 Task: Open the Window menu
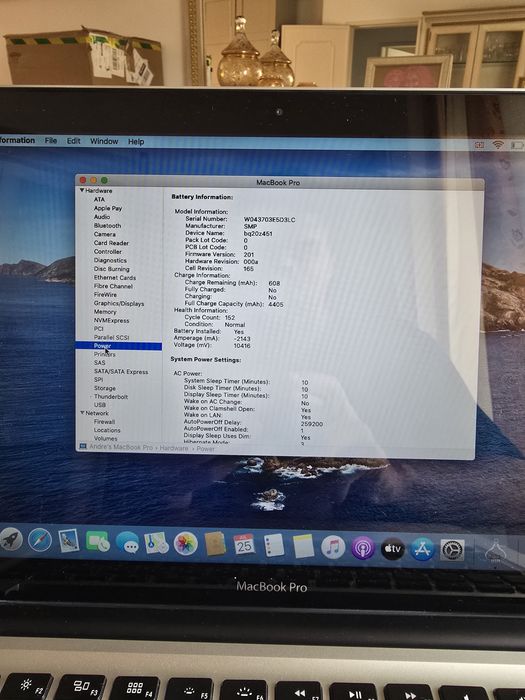tap(104, 141)
